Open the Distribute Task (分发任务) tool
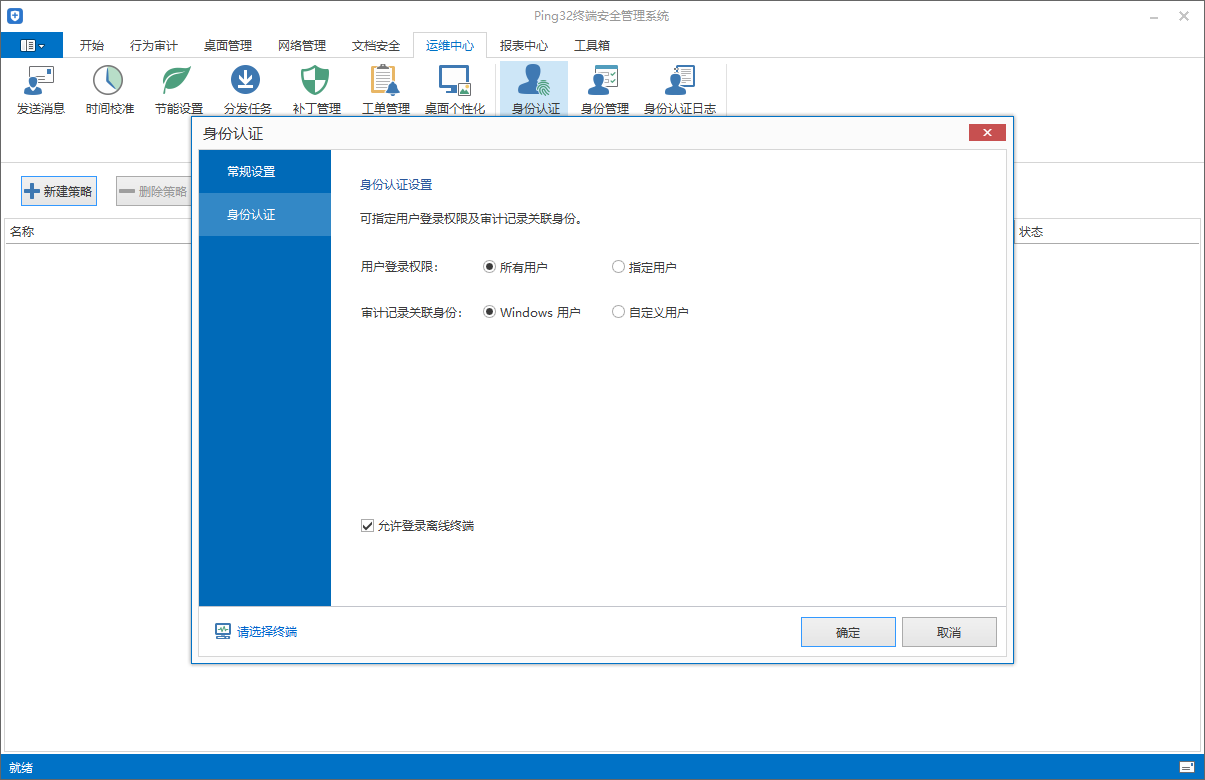1205x780 pixels. pos(247,90)
